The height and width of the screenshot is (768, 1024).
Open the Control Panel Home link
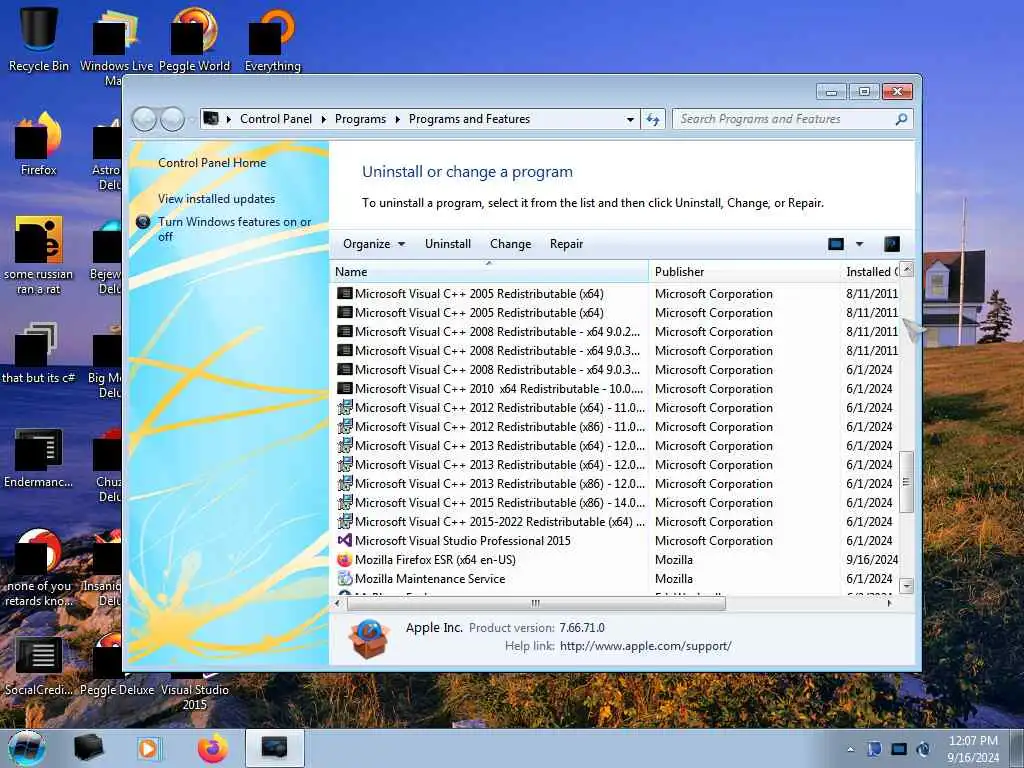[x=212, y=163]
